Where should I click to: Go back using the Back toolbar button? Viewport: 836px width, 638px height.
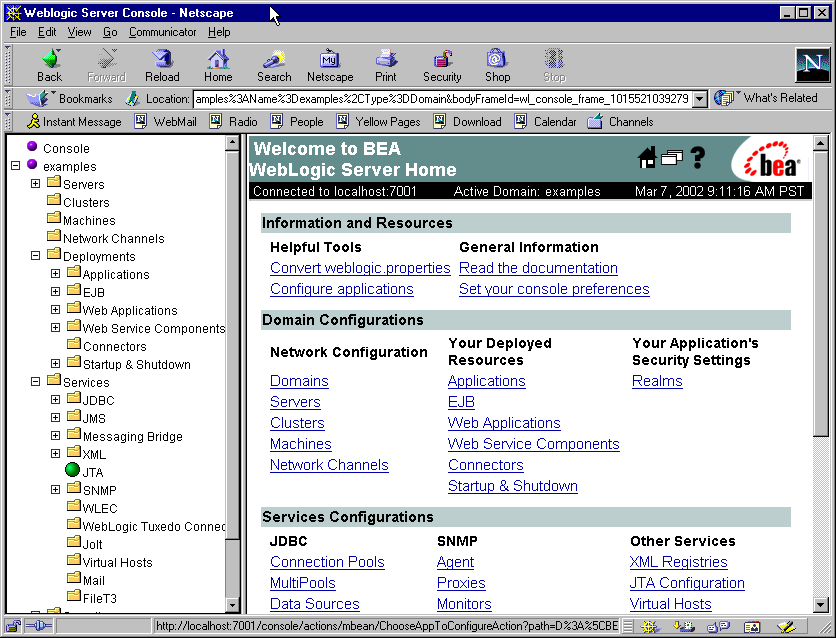(x=50, y=66)
